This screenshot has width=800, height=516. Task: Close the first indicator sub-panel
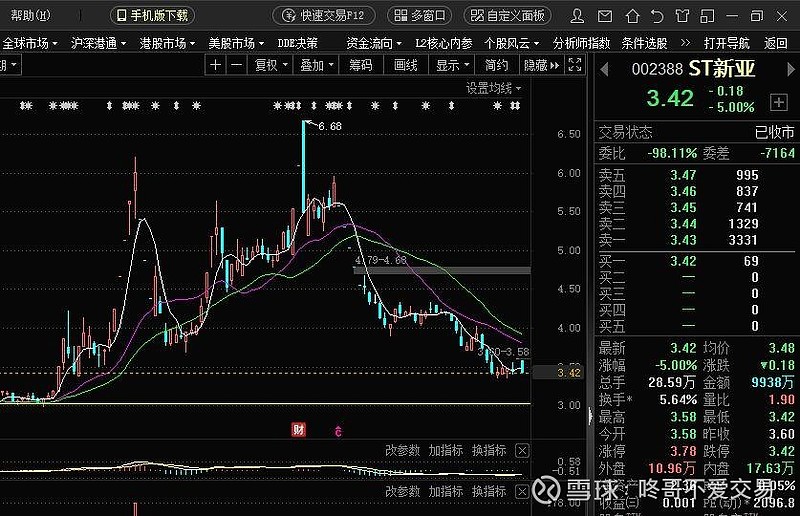click(522, 451)
